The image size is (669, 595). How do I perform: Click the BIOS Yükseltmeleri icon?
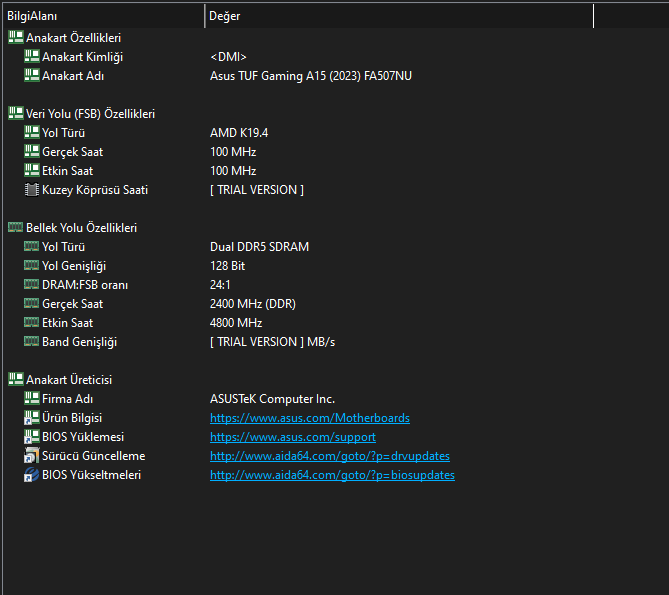[x=32, y=475]
